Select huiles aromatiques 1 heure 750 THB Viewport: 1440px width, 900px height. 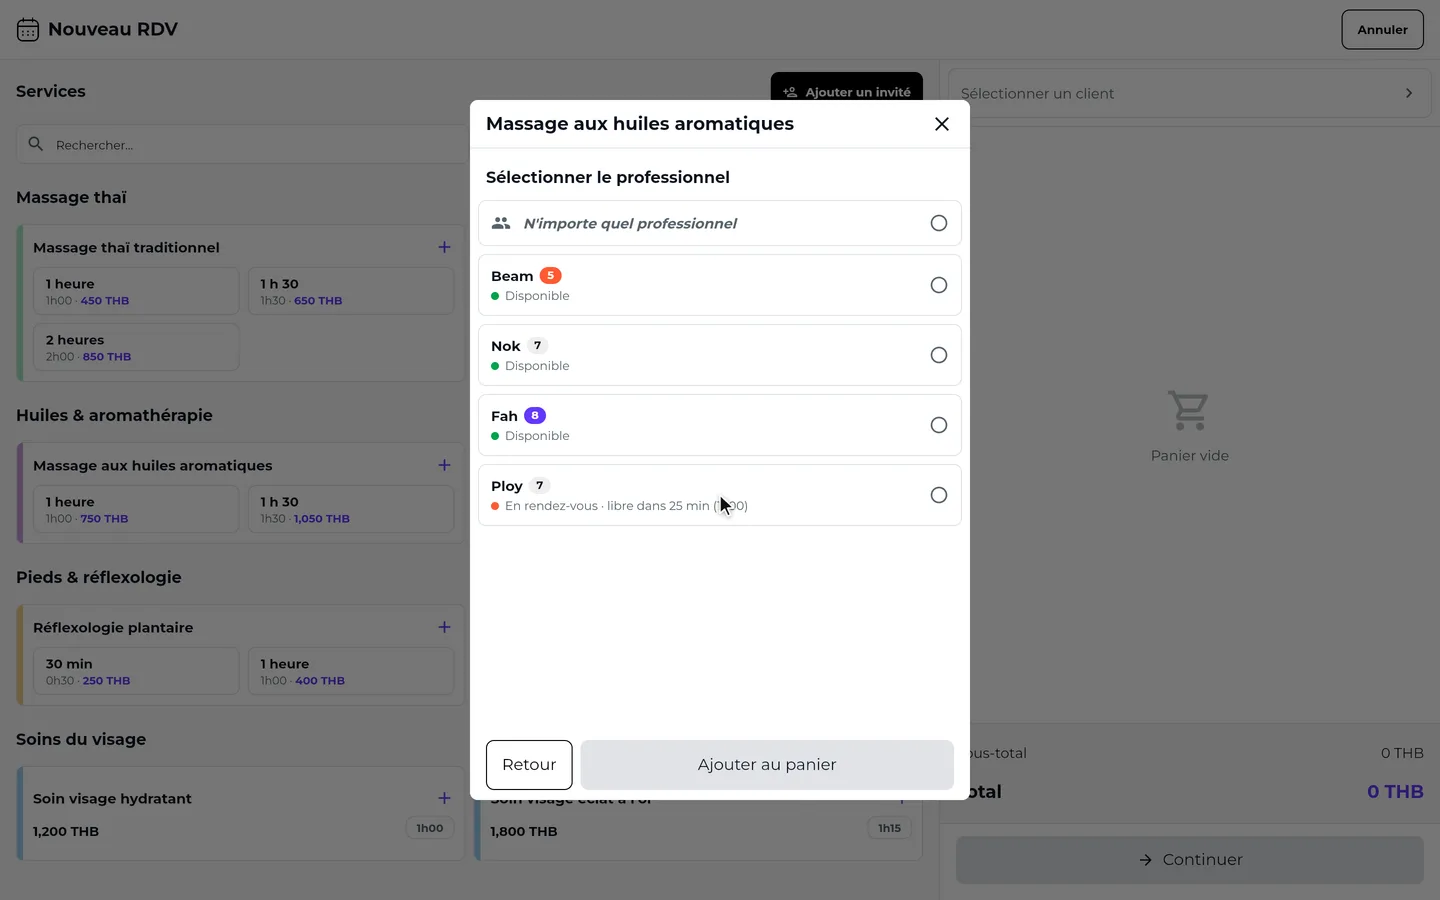[136, 509]
